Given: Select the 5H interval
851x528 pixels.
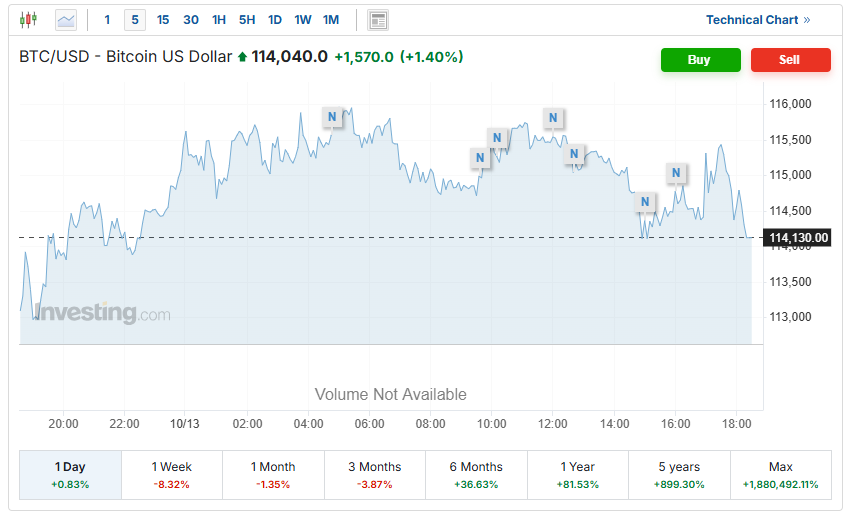Looking at the screenshot, I should click(x=247, y=20).
